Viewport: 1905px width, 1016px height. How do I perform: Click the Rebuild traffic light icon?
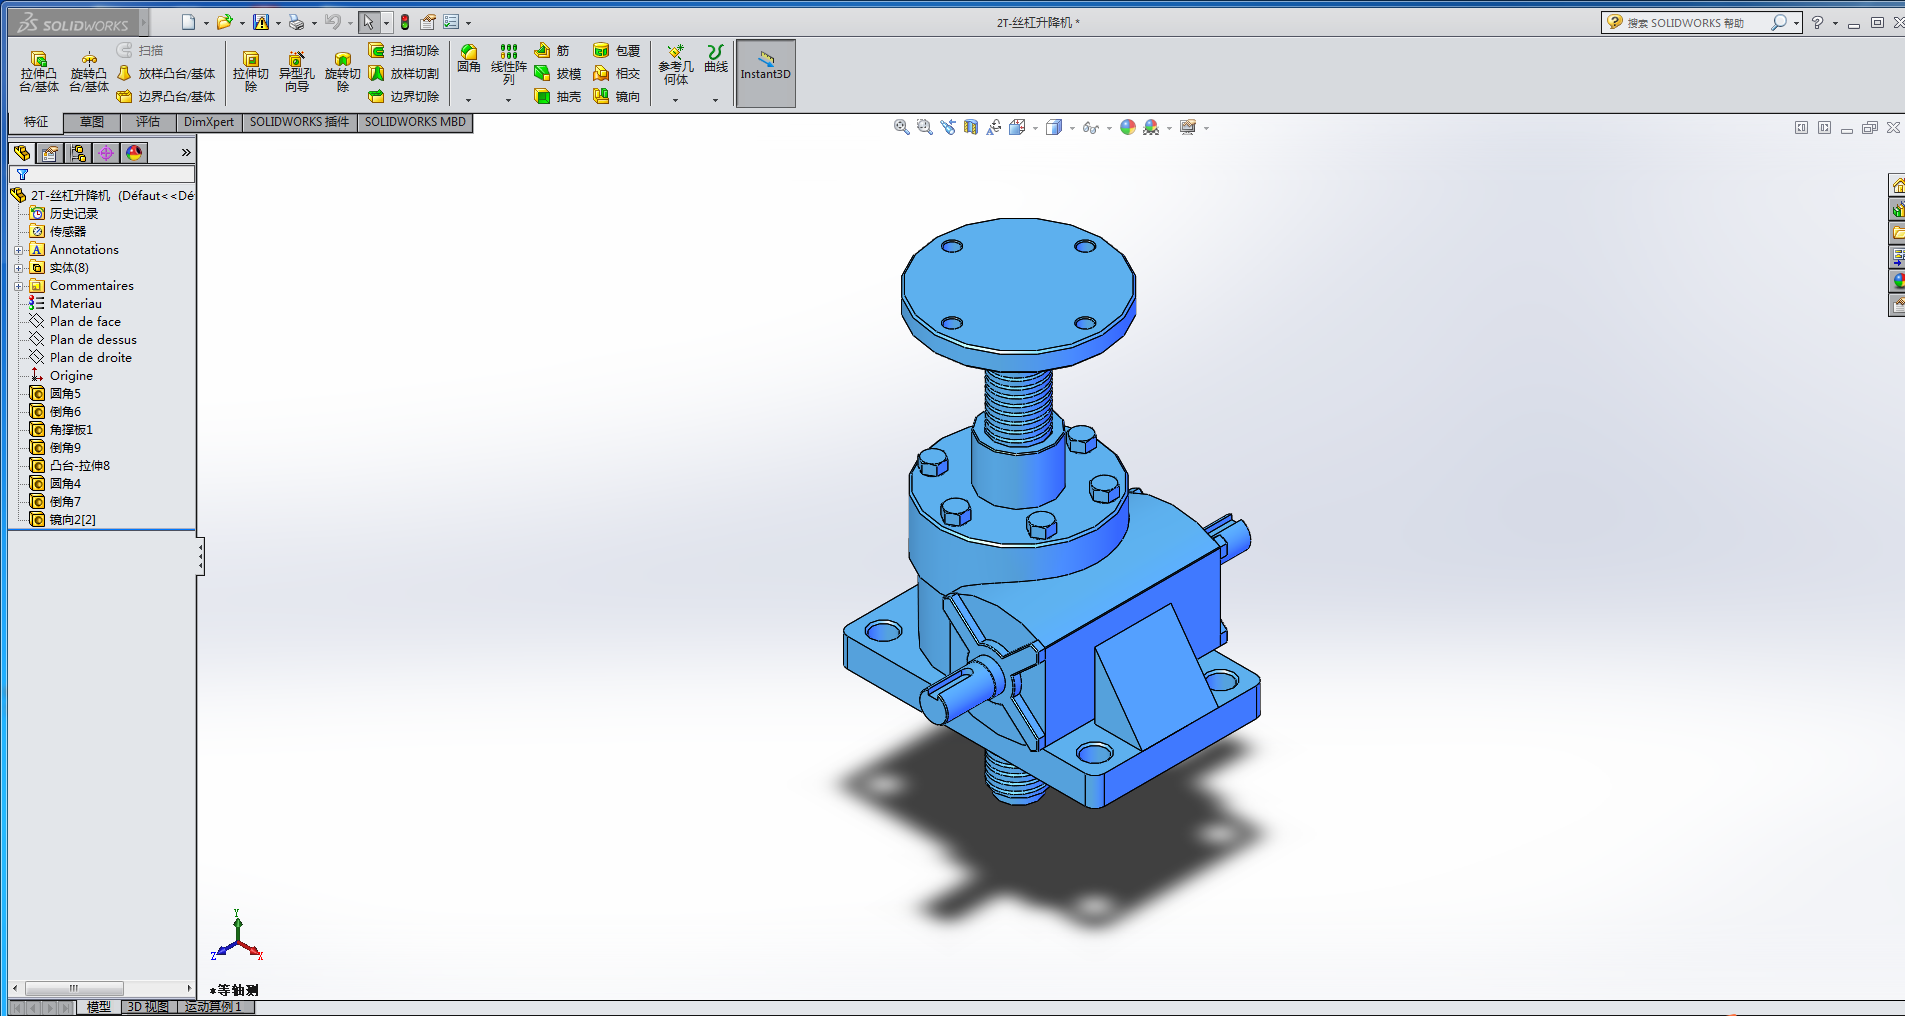coord(405,22)
